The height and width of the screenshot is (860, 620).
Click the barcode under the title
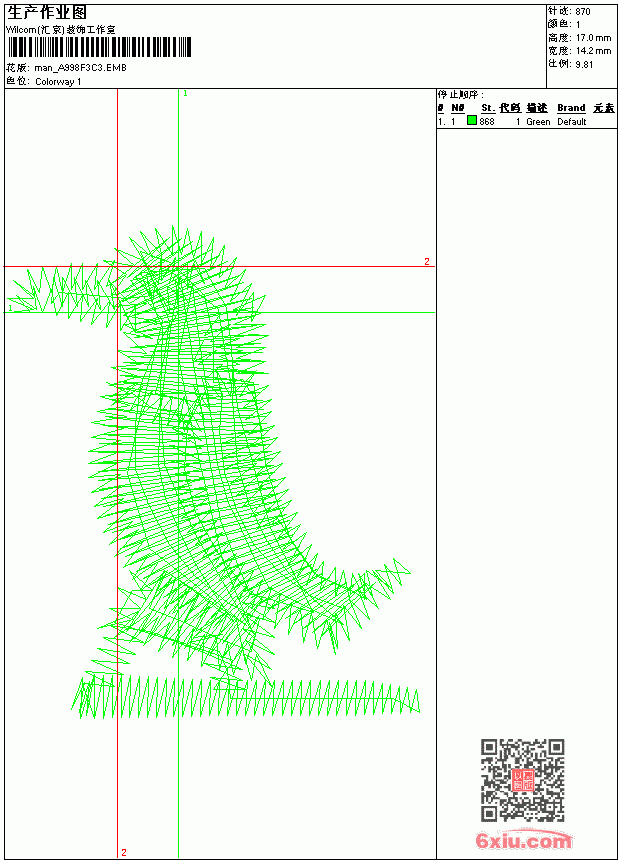99,47
